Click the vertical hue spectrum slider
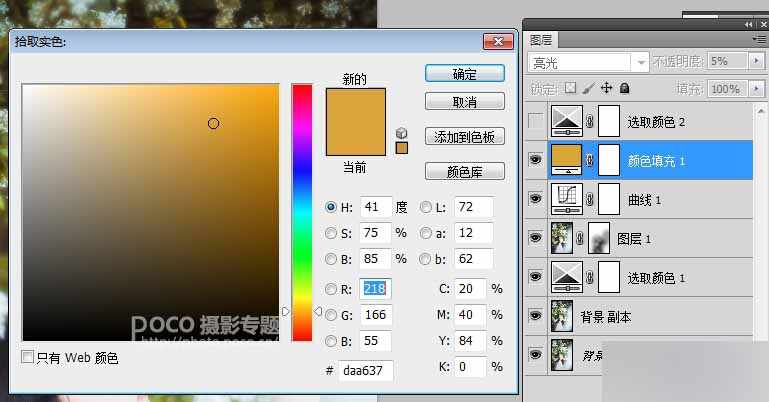 (302, 212)
